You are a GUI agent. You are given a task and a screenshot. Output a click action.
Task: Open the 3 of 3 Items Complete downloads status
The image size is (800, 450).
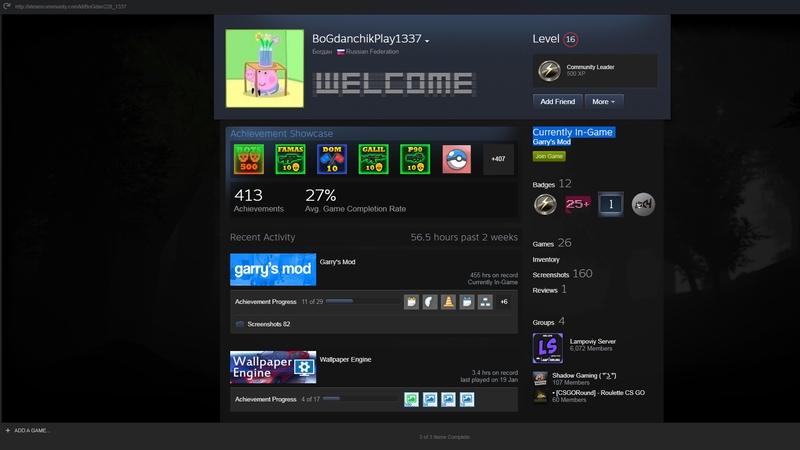[x=444, y=437]
